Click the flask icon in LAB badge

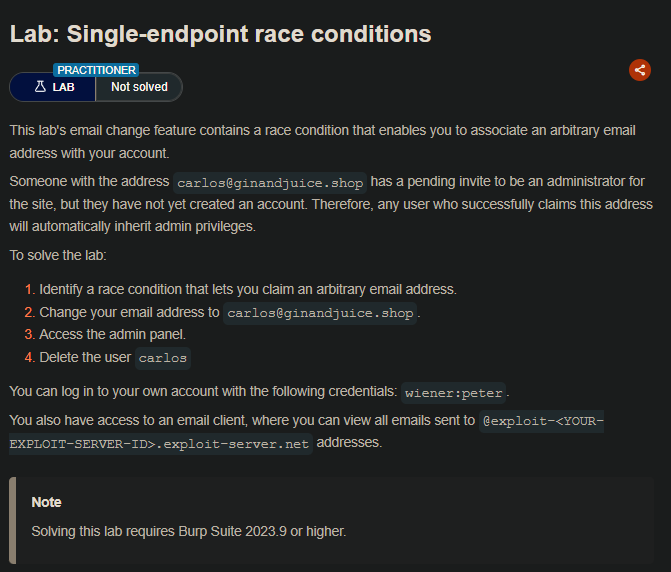coord(41,87)
